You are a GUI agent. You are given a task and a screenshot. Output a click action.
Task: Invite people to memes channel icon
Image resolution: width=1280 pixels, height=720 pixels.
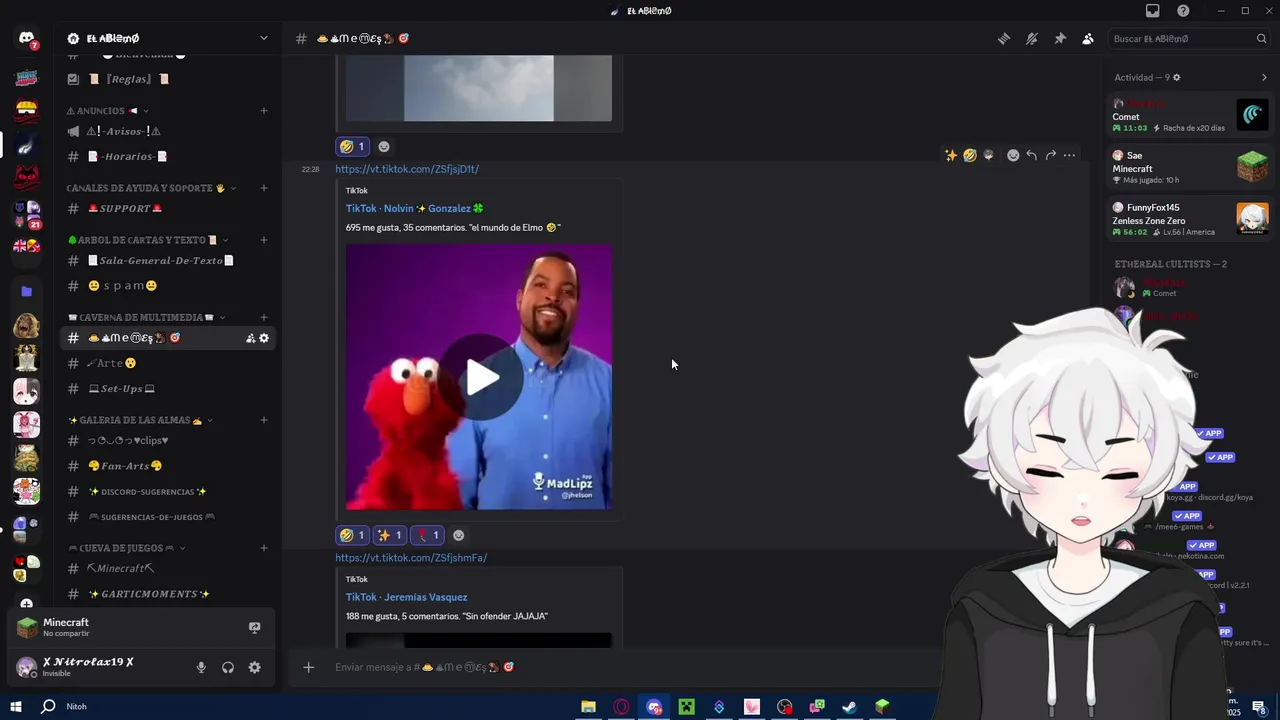[x=250, y=338]
